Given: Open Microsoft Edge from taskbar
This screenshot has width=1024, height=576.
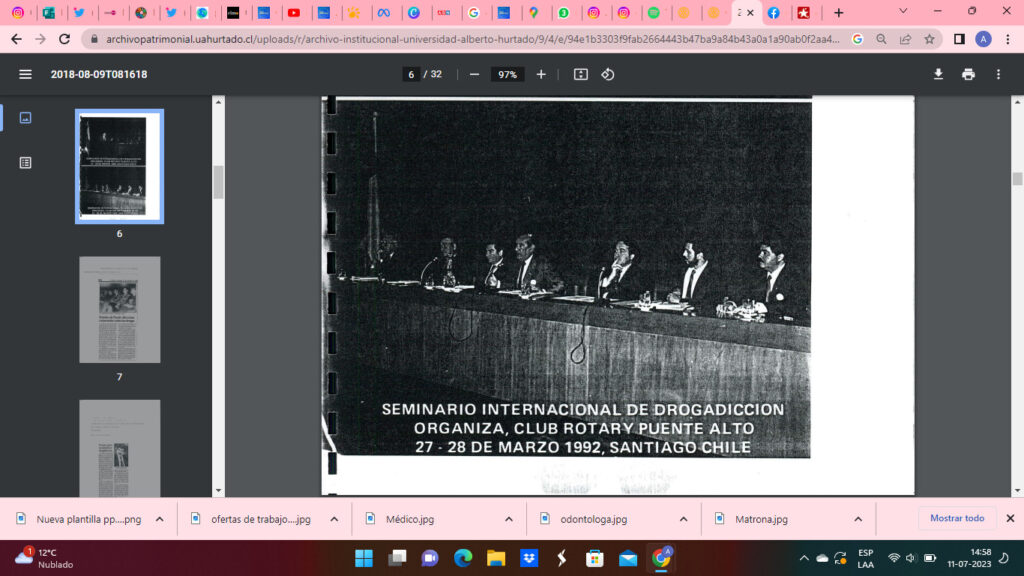Looking at the screenshot, I should click(x=463, y=558).
